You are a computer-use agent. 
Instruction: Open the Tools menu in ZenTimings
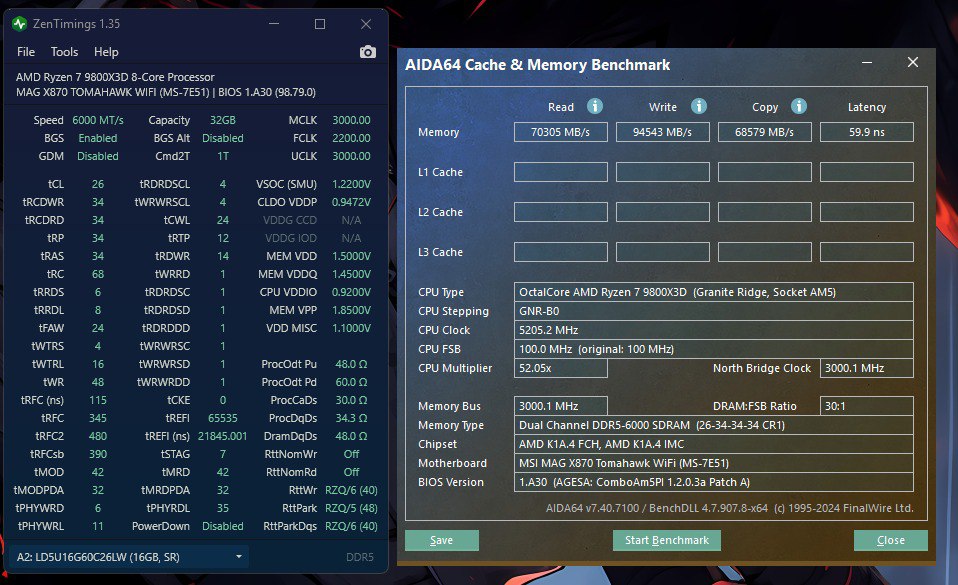click(64, 52)
